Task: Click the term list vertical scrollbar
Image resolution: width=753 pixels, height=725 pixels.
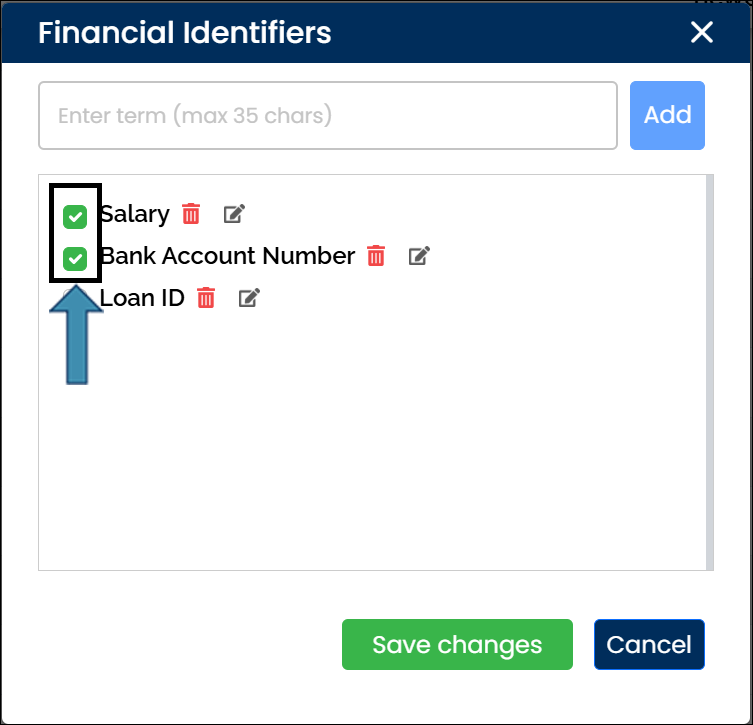Action: tap(709, 372)
